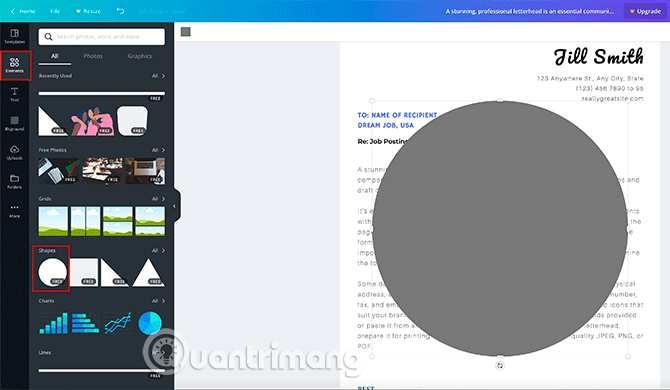The width and height of the screenshot is (670, 390).
Task: Add the last two-row grid layout in Grids
Action: pyautogui.click(x=150, y=221)
